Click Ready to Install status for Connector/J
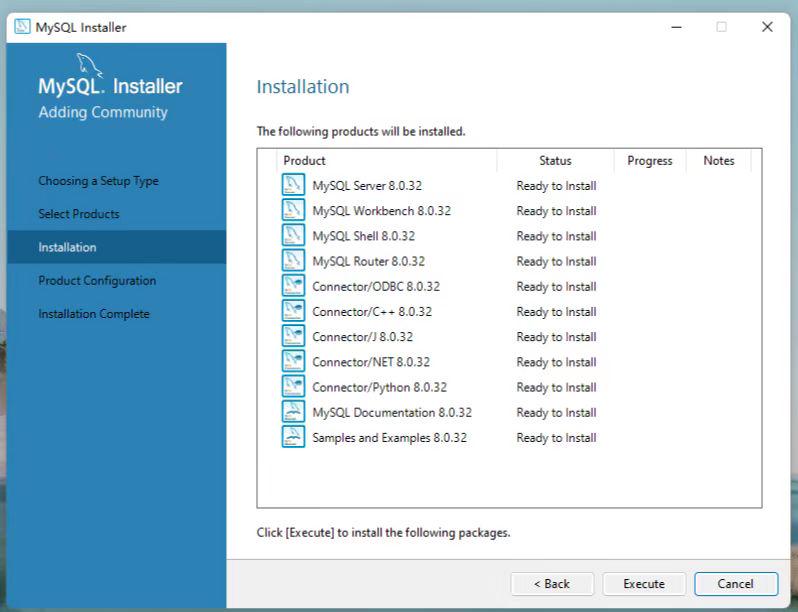The image size is (798, 612). (556, 337)
